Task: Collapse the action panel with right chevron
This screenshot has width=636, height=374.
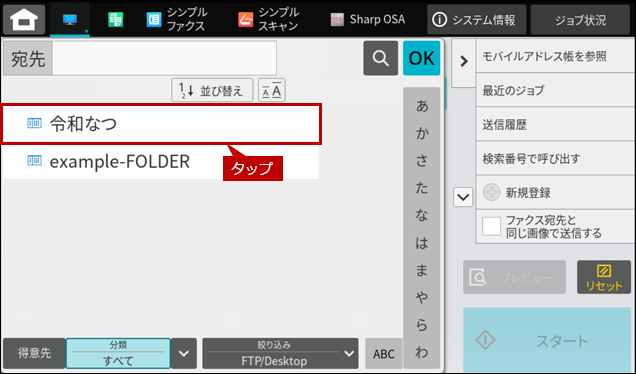Action: 464,62
